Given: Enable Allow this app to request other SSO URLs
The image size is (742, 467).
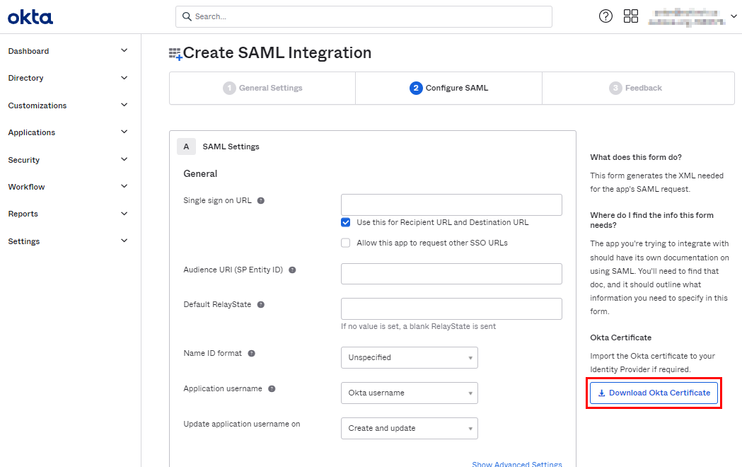Looking at the screenshot, I should tap(346, 242).
